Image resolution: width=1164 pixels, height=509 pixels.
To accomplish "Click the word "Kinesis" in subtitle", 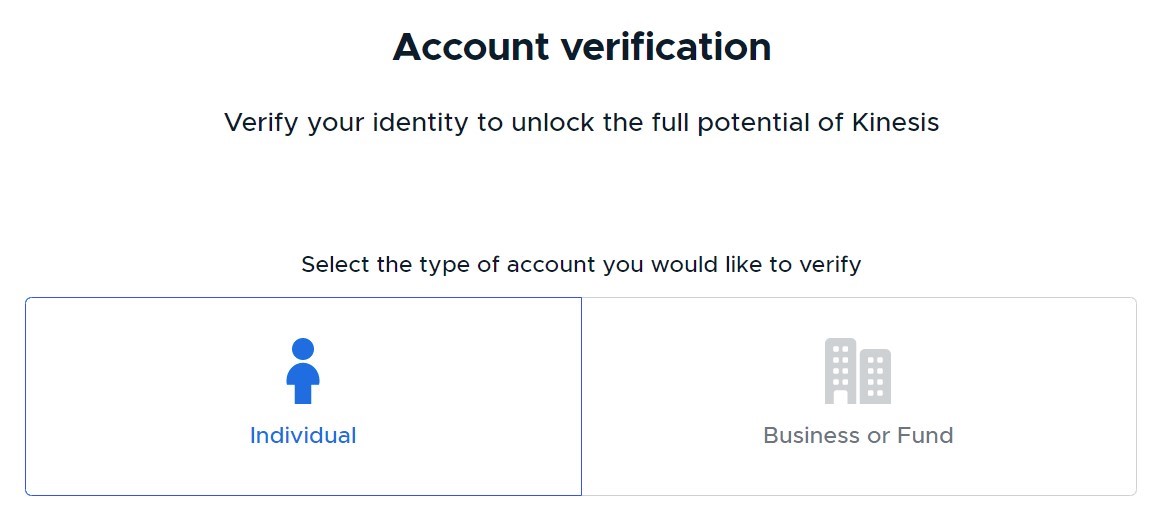I will (x=895, y=122).
